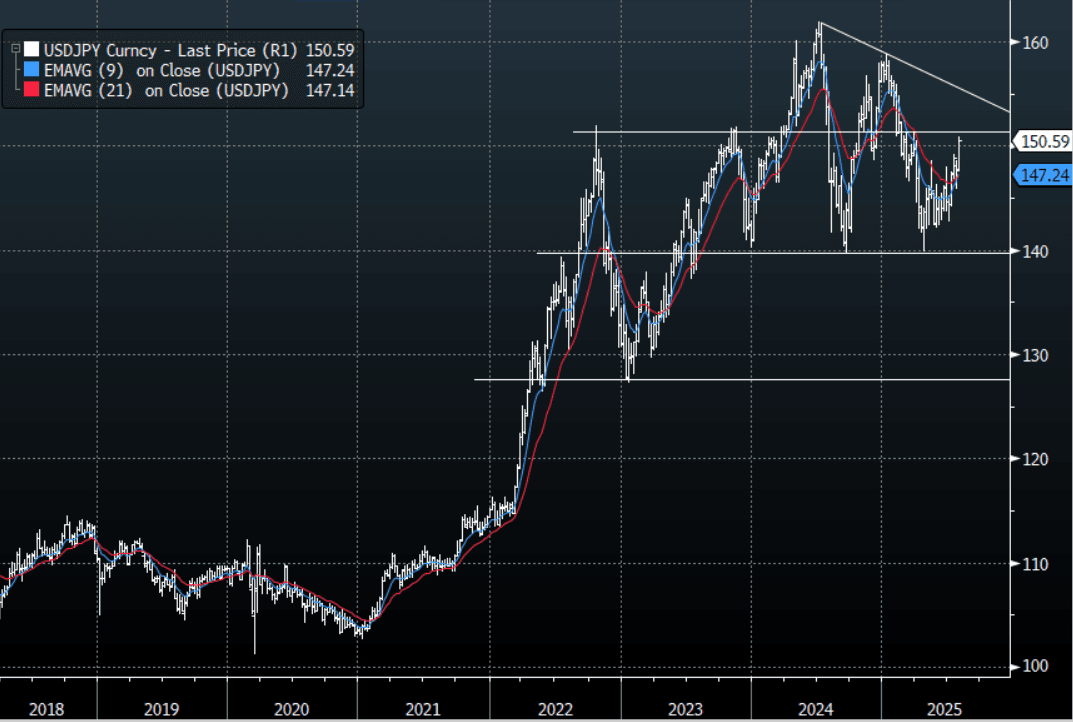Screen dimensions: 1073x722
Task: Click the blue 147.24 EMA tag on axis
Action: click(1042, 175)
